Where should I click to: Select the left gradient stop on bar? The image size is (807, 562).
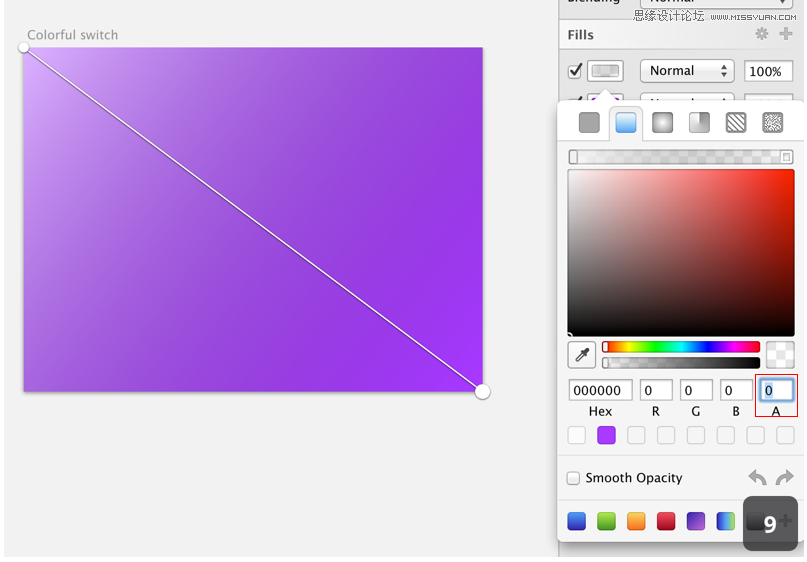pos(573,157)
